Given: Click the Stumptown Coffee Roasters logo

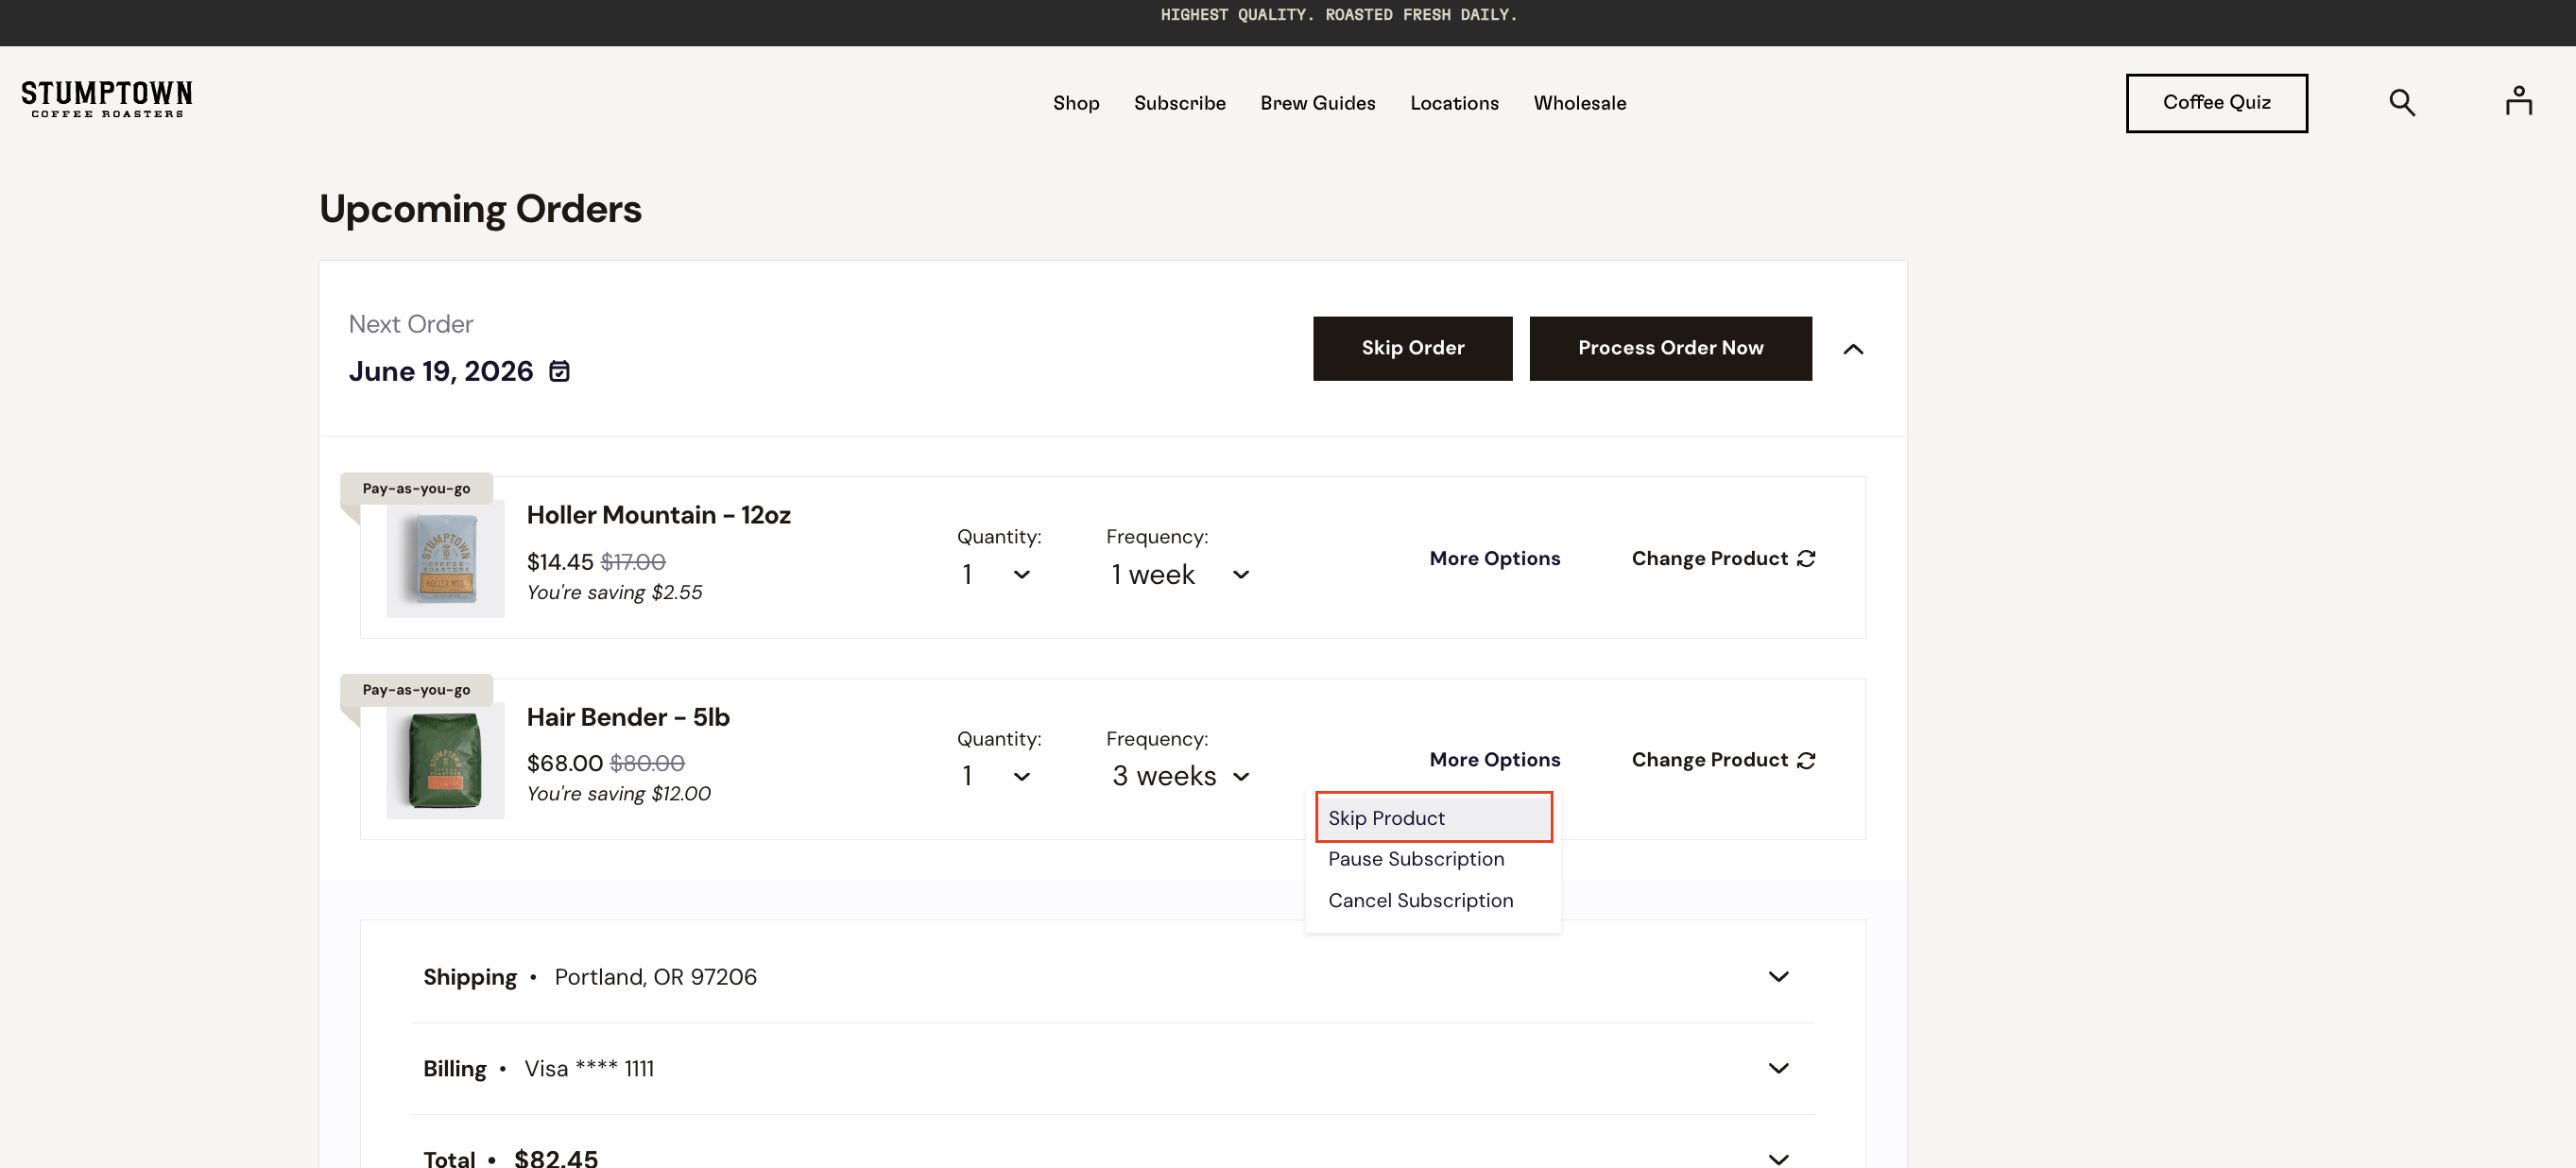Looking at the screenshot, I should click(107, 100).
